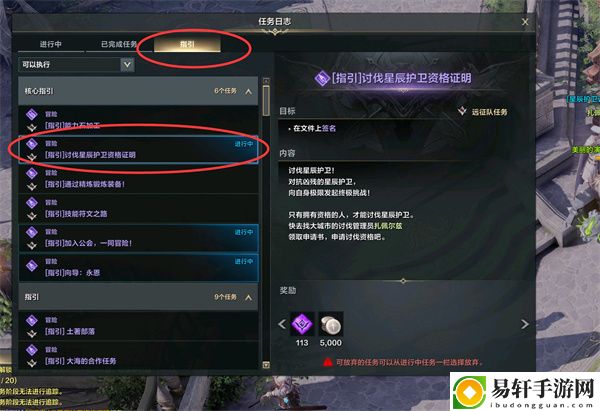
Task: Switch to the 已完成任务 tab
Action: [x=119, y=44]
